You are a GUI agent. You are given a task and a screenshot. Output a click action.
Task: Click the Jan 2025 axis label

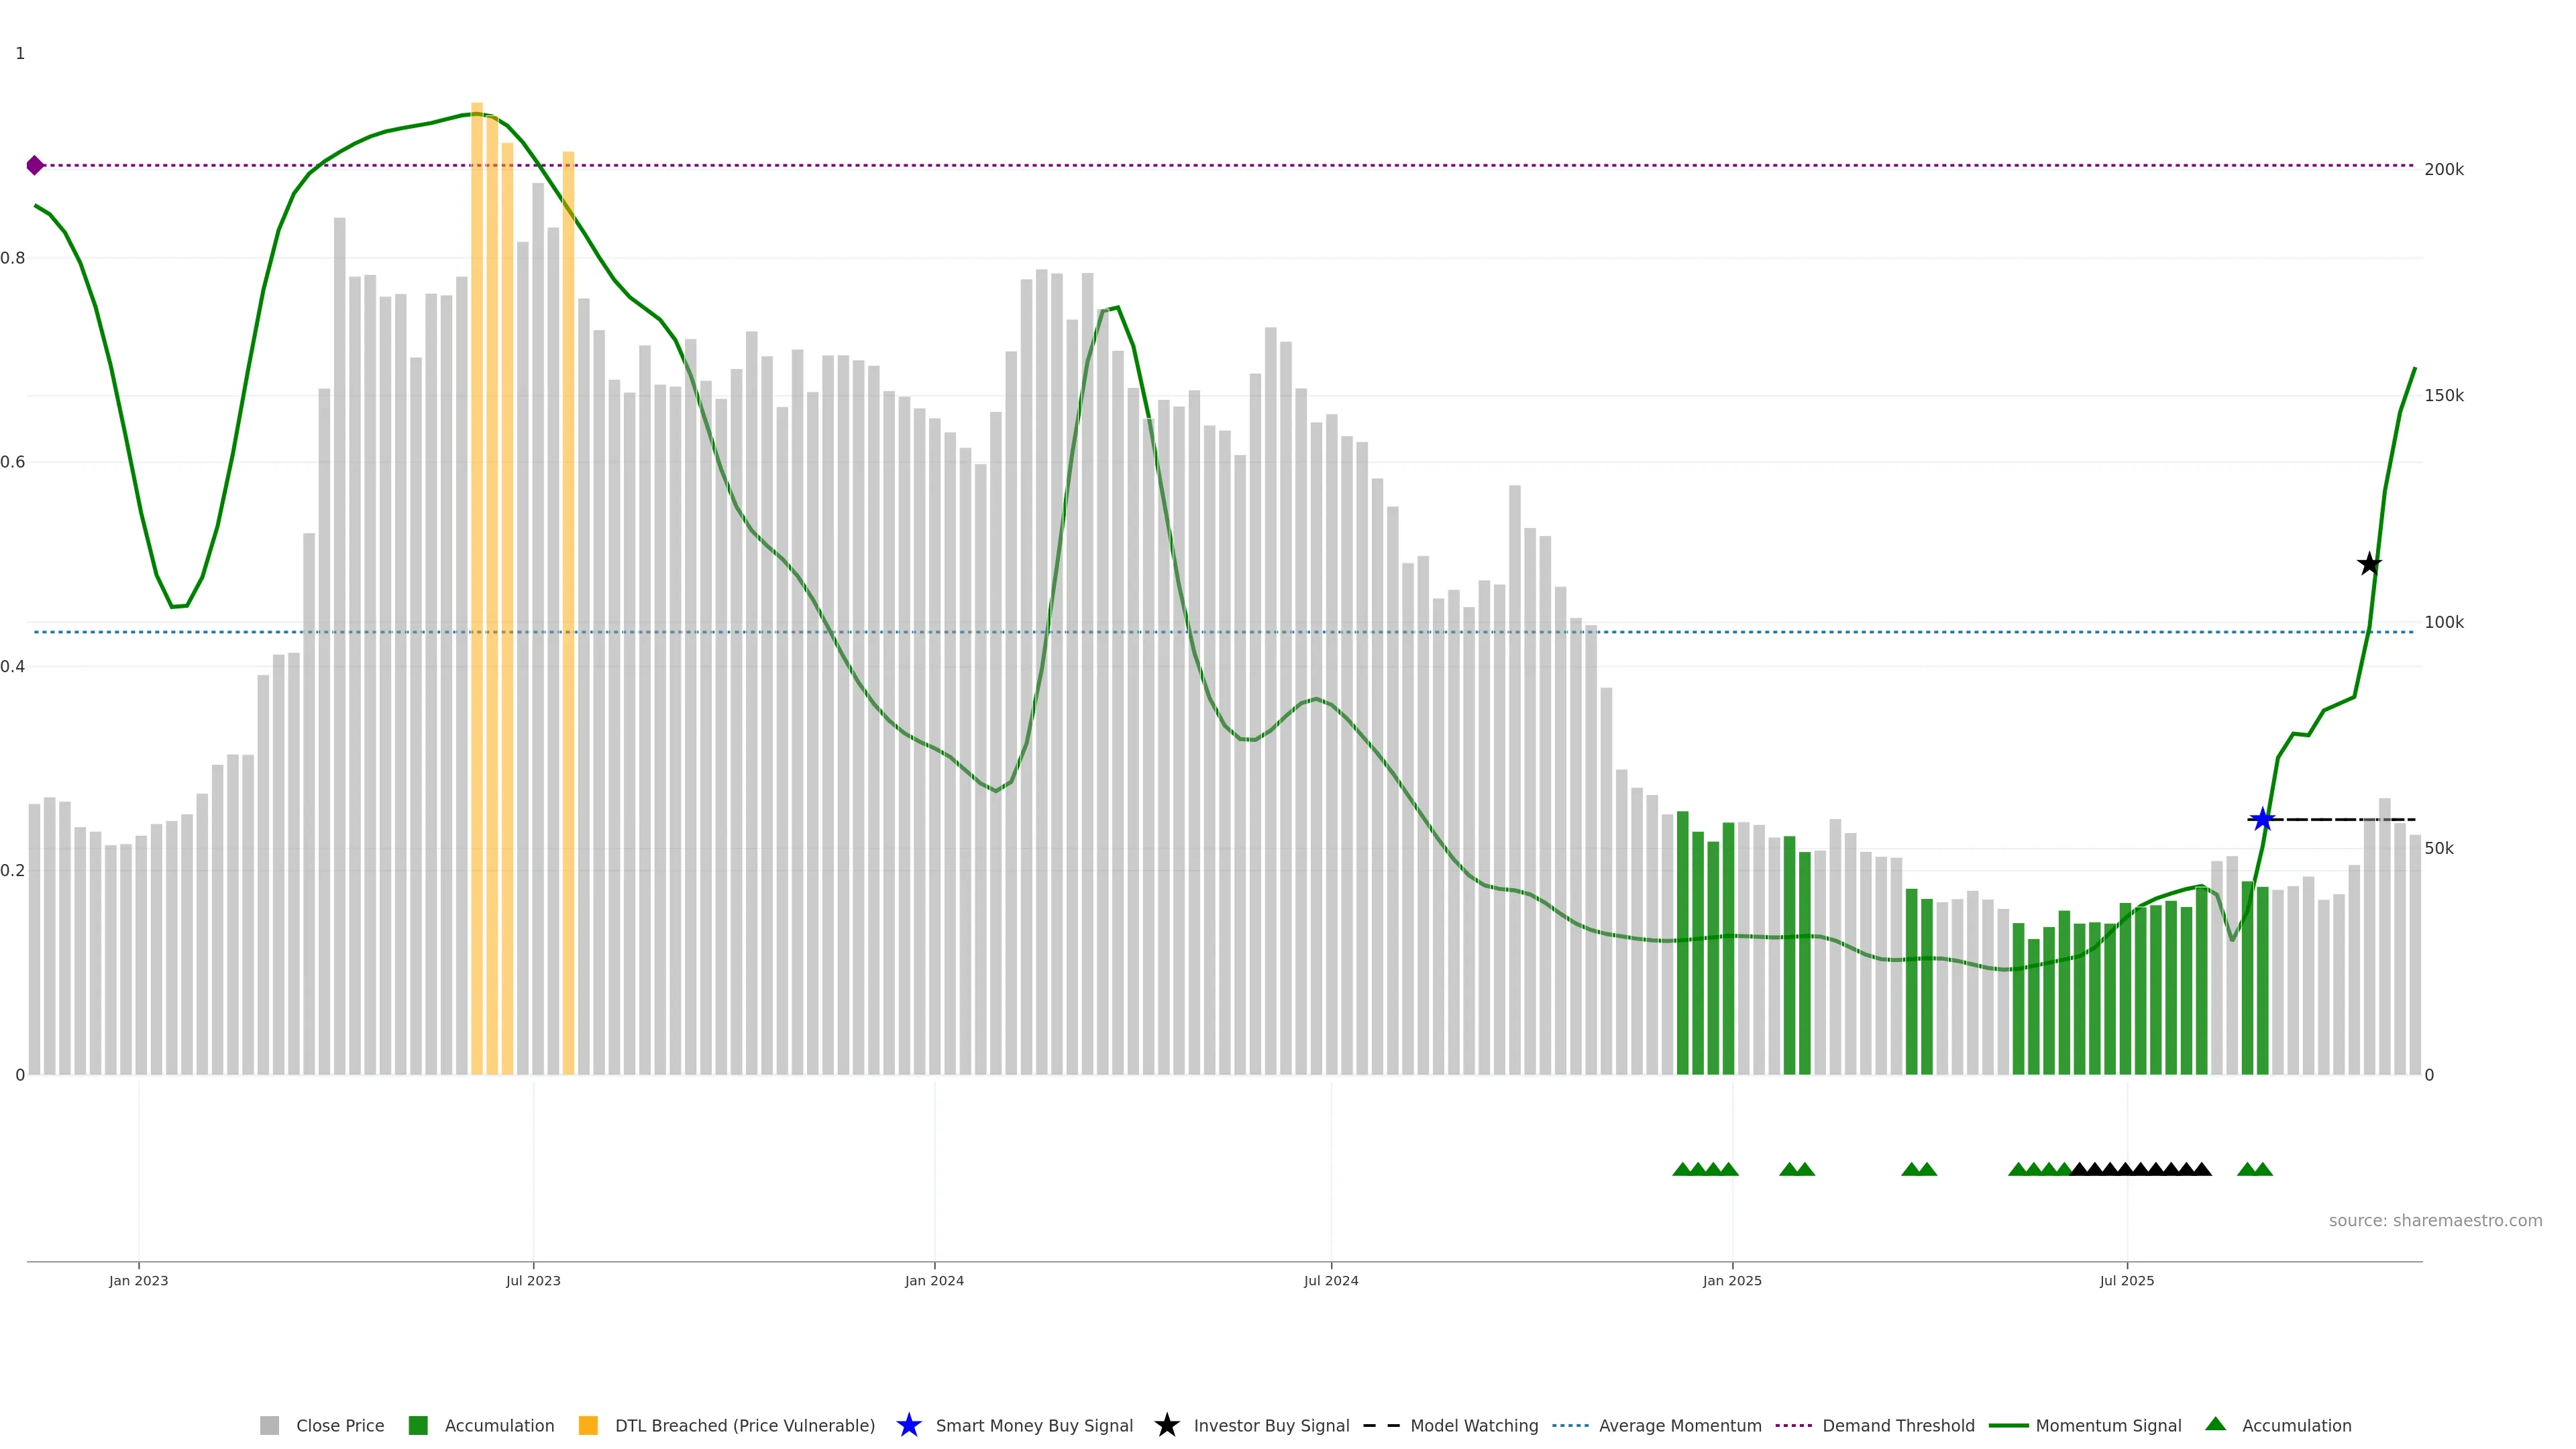click(1731, 1280)
